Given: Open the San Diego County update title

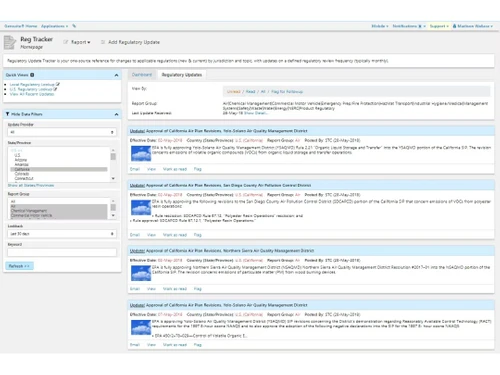Looking at the screenshot, I should pos(220,185).
